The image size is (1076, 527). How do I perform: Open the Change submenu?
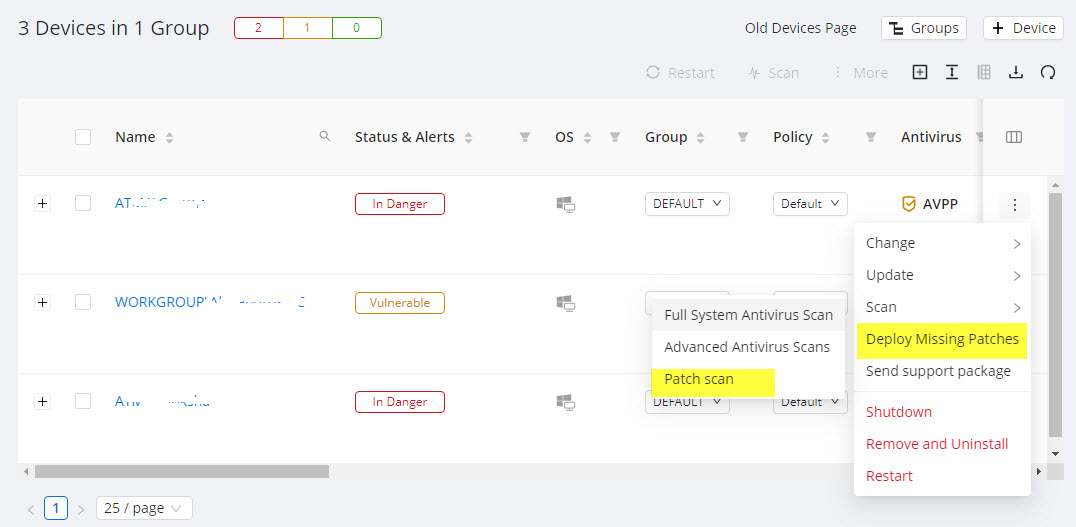[x=942, y=243]
